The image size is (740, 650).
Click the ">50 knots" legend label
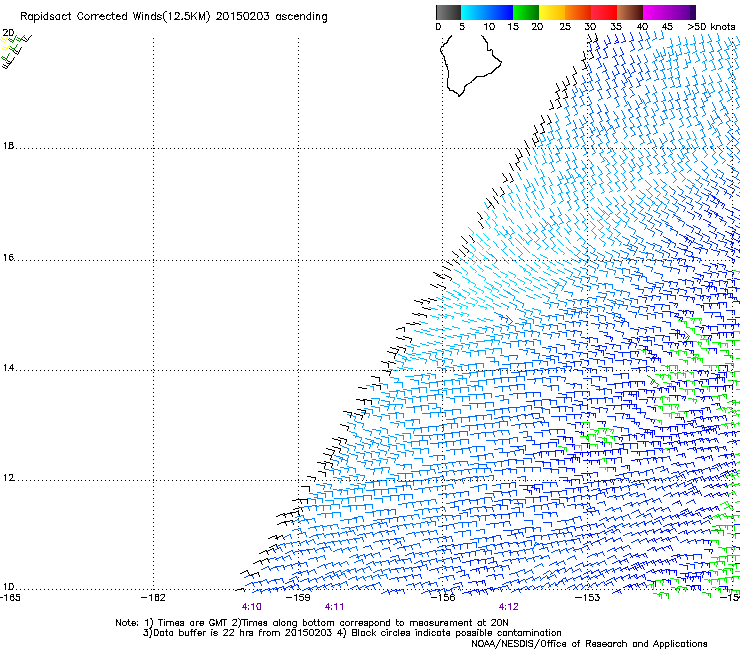[711, 27]
